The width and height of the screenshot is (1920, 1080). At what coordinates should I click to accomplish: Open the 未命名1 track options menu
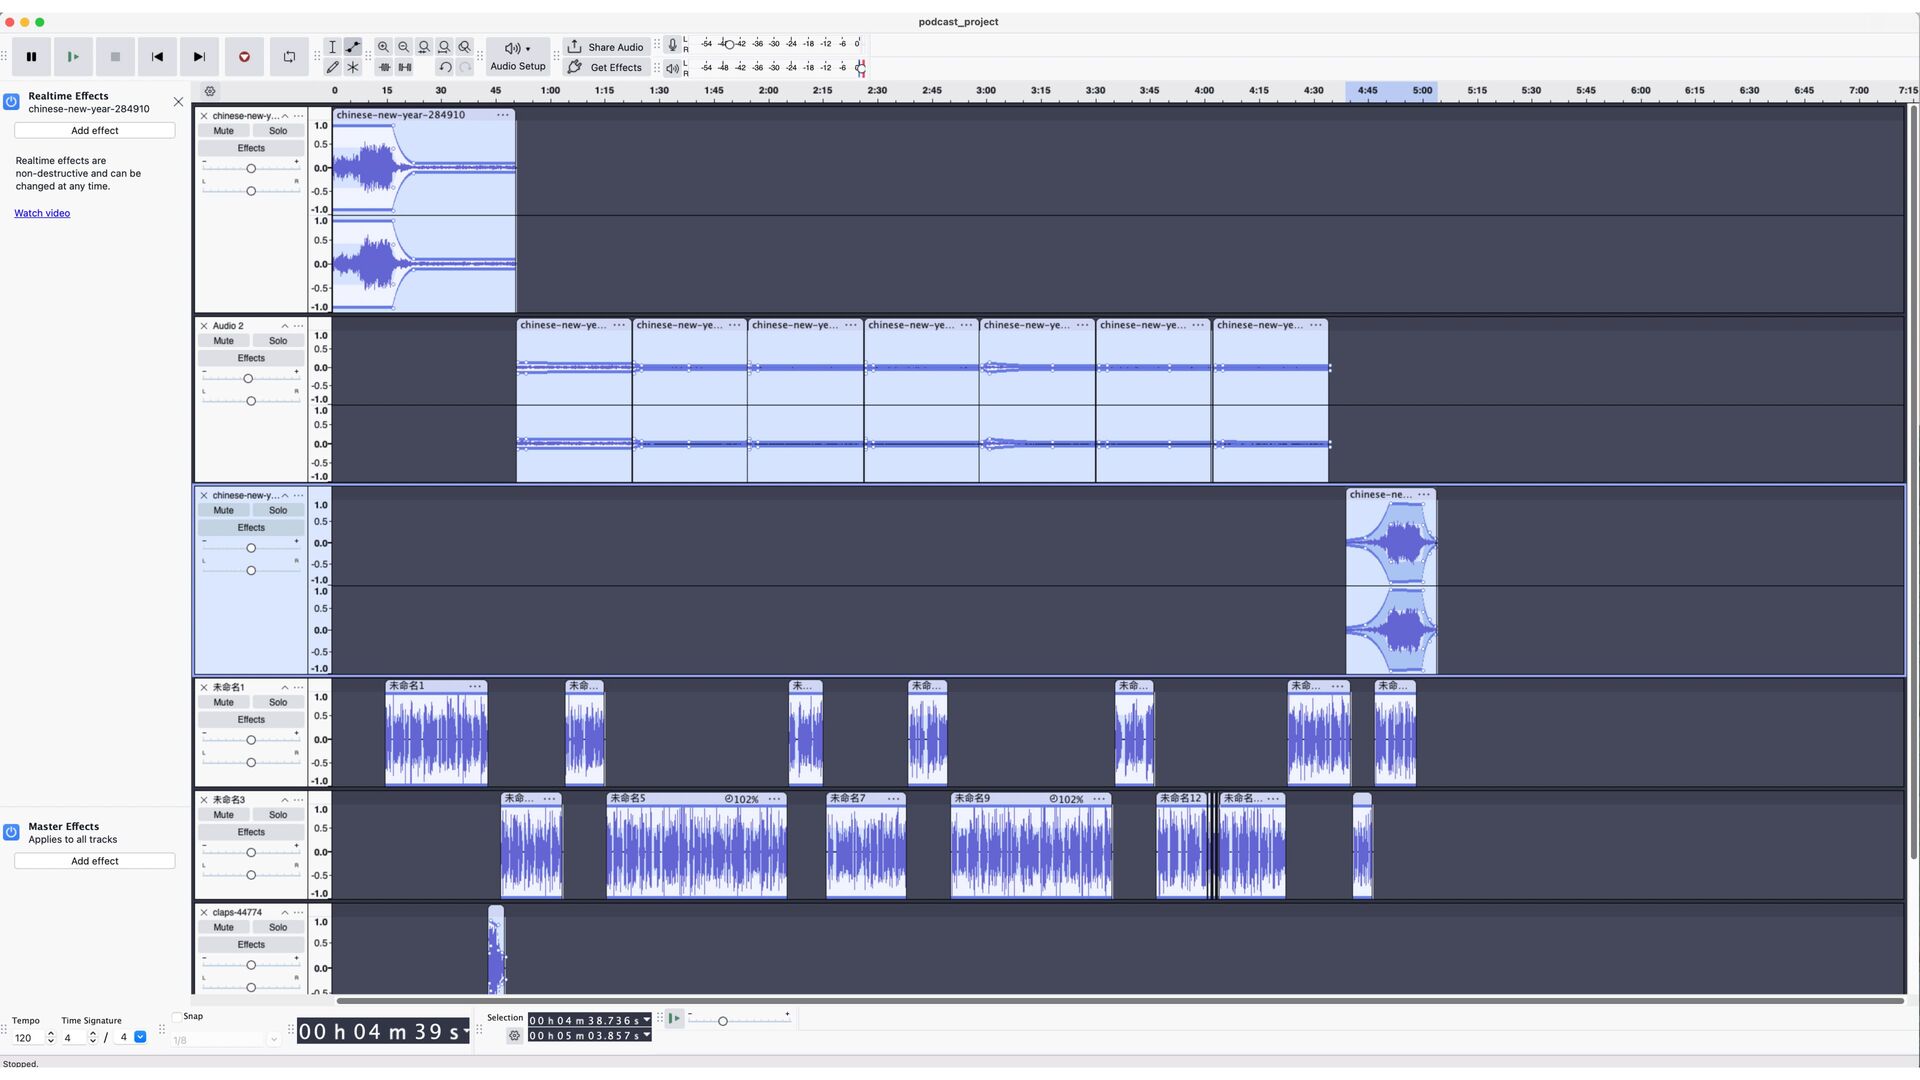(298, 688)
